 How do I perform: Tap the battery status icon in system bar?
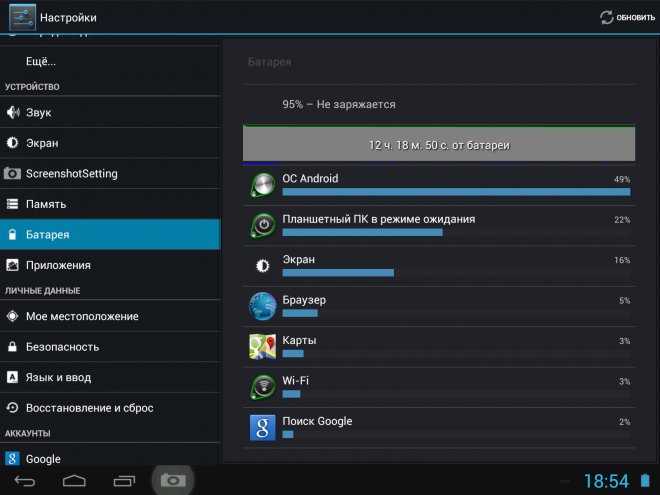[x=645, y=480]
